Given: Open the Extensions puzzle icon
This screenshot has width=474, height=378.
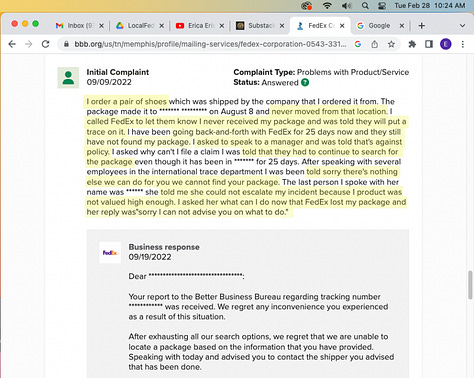Looking at the screenshot, I should click(x=412, y=44).
